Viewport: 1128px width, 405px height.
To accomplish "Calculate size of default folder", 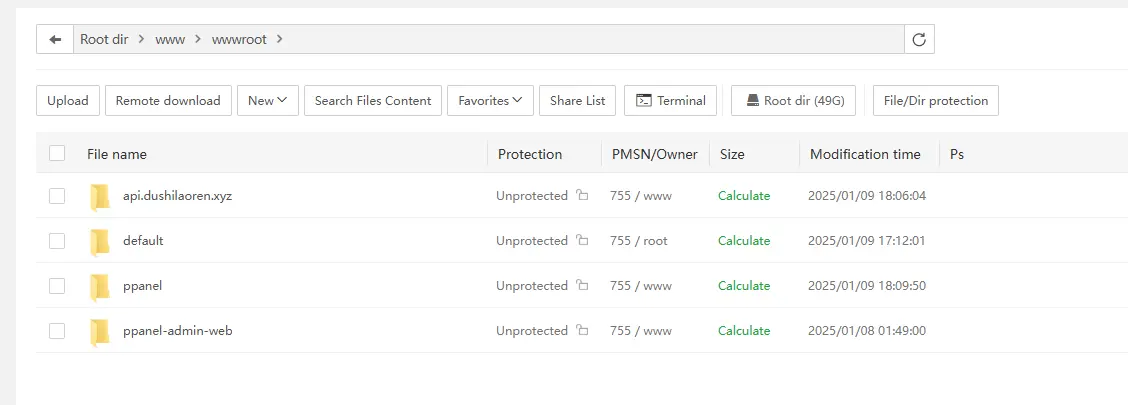I will (744, 240).
